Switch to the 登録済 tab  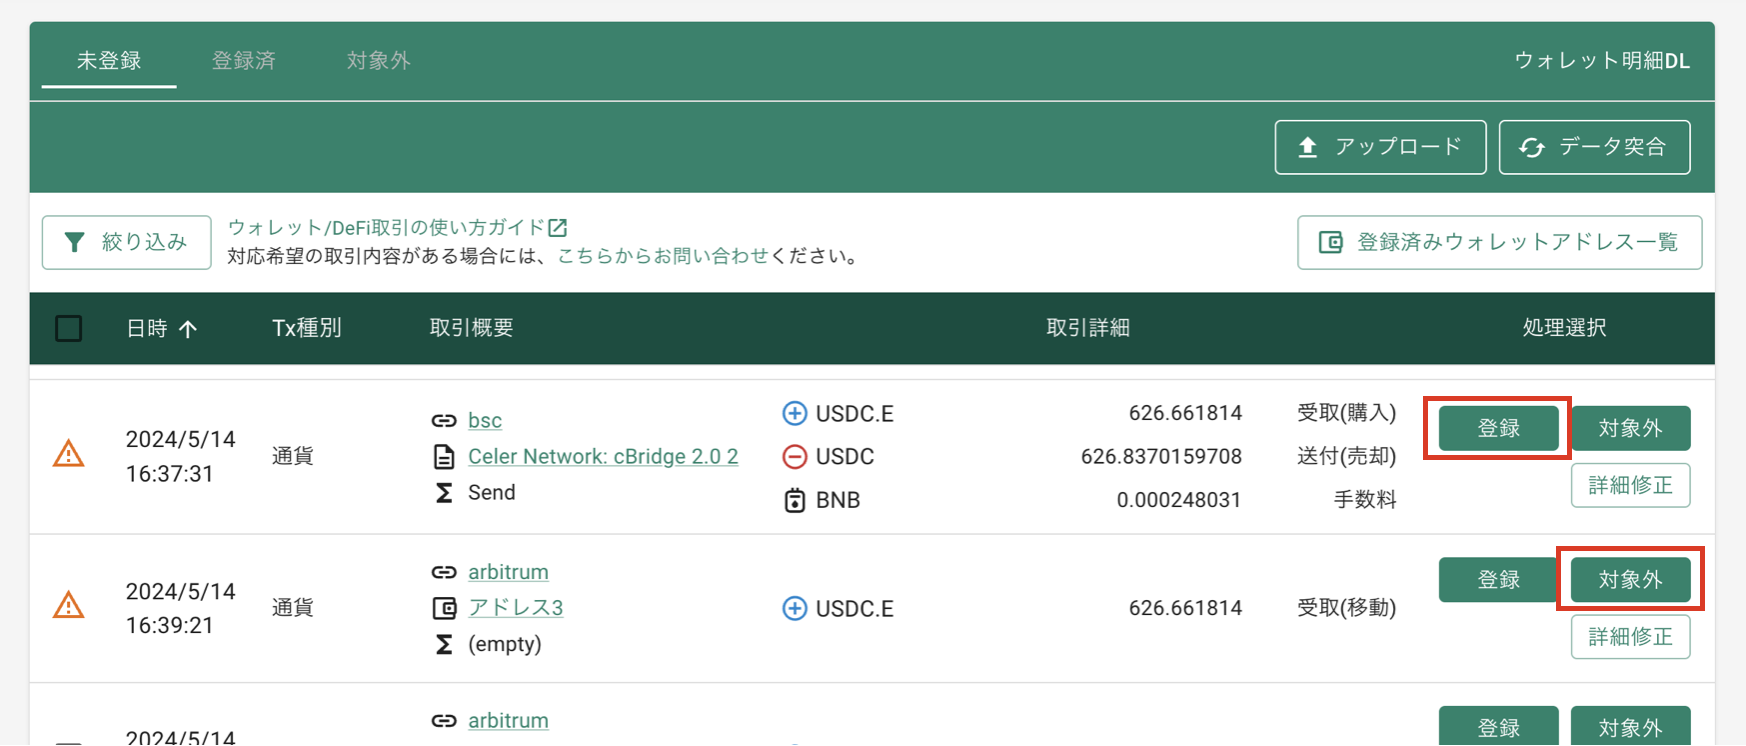[x=244, y=60]
